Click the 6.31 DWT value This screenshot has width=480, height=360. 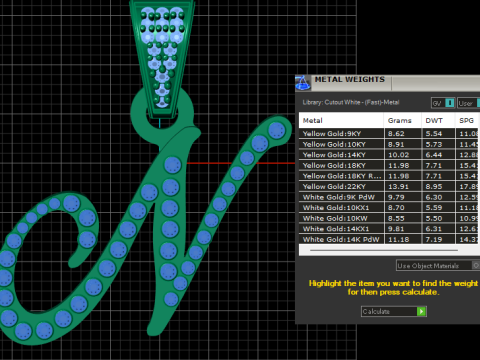[x=434, y=229]
